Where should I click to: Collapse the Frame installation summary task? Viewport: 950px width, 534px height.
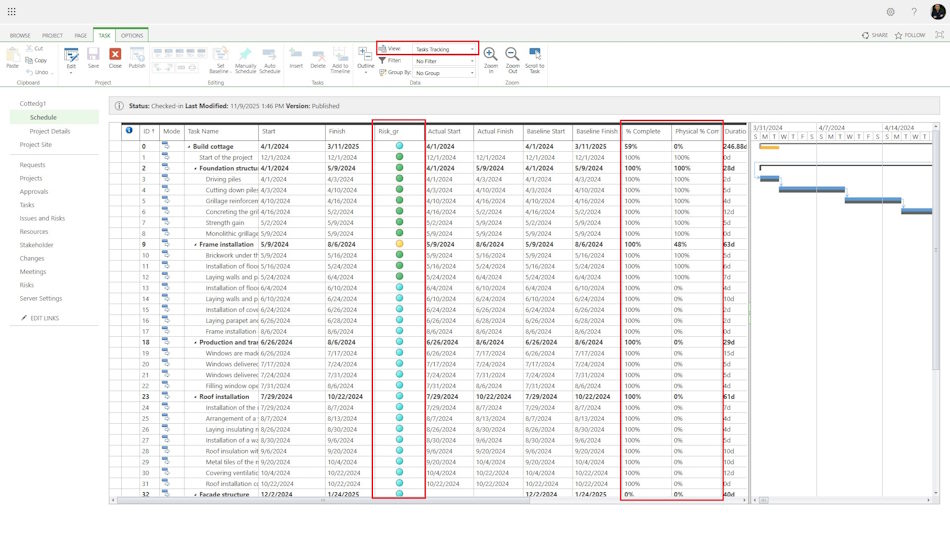(195, 245)
